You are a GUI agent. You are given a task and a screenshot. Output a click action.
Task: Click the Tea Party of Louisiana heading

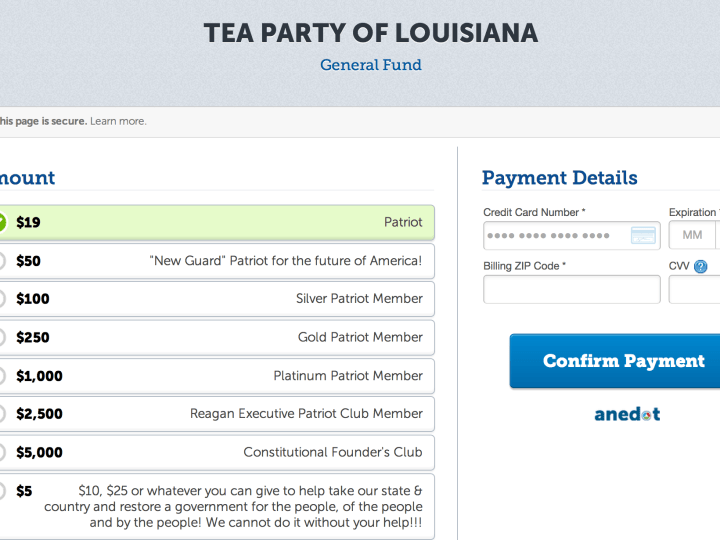point(371,33)
